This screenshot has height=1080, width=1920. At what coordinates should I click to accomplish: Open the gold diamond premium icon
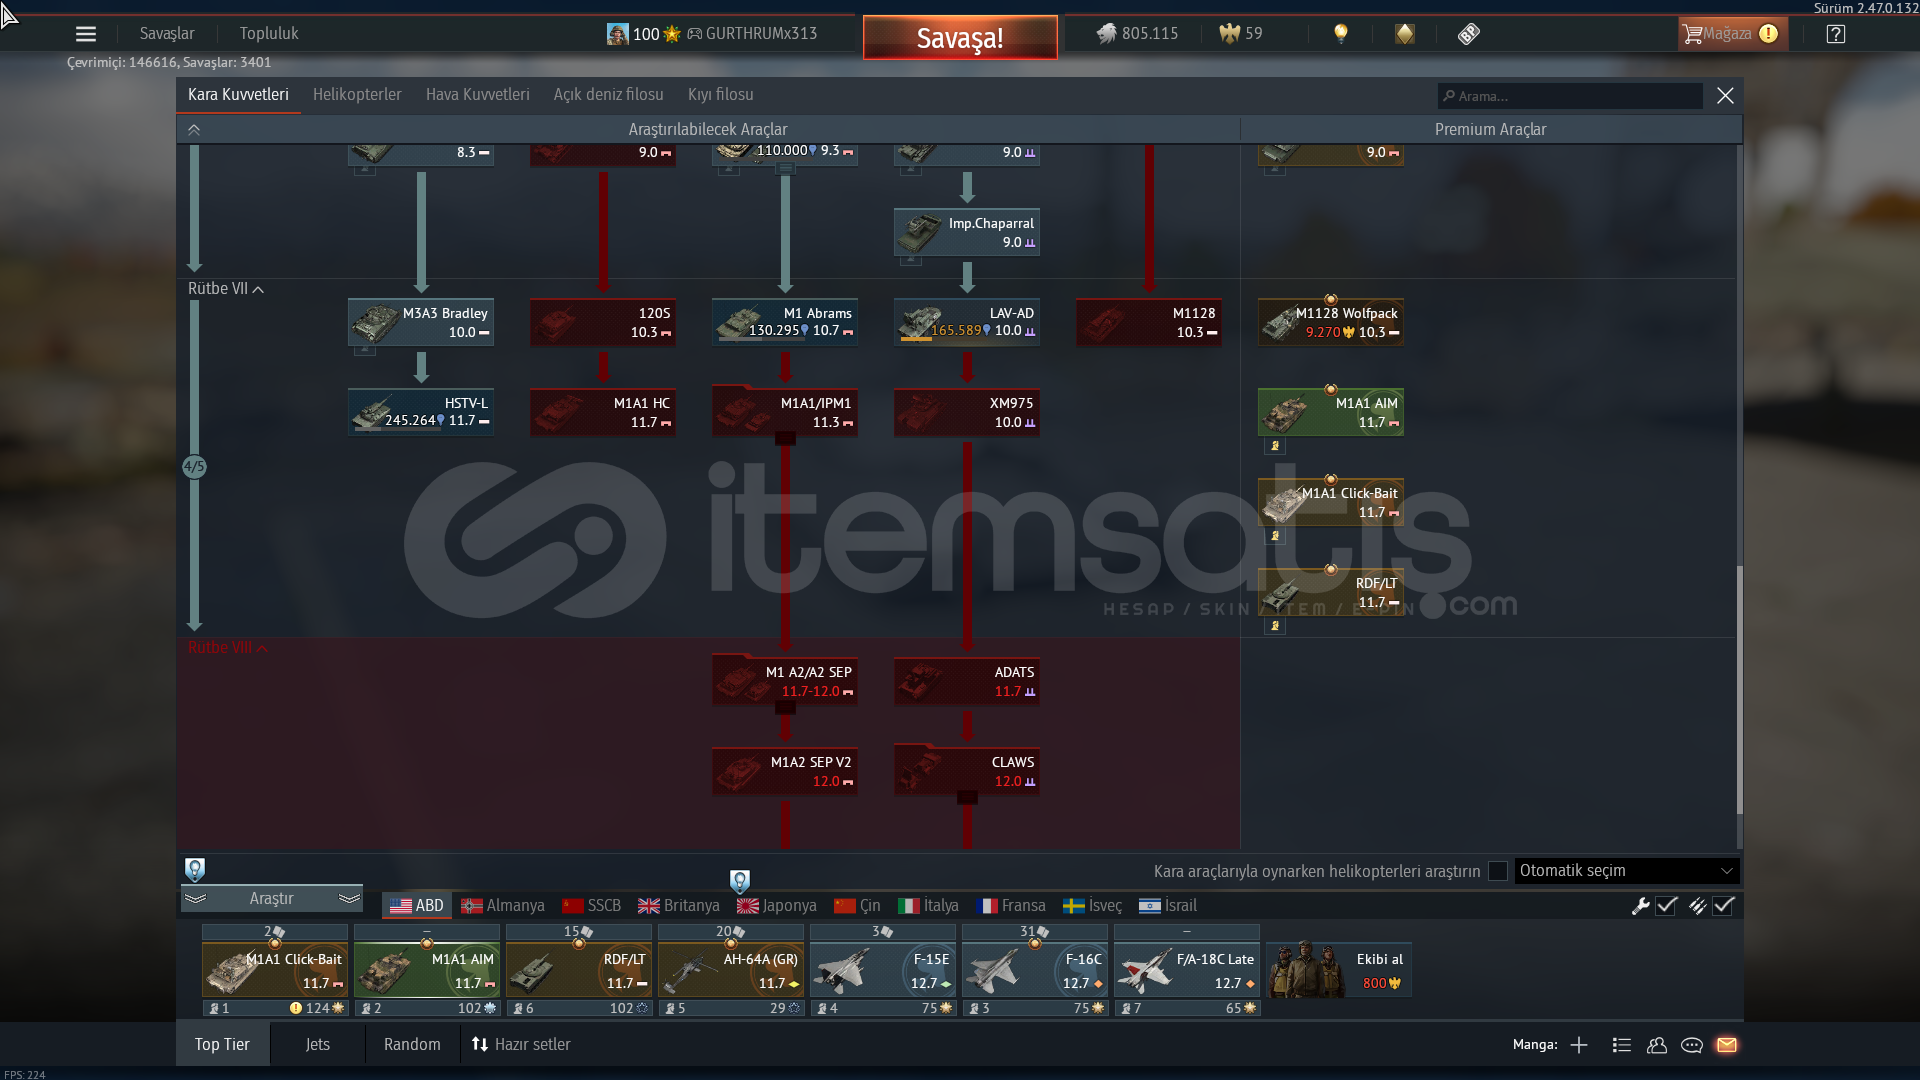[1405, 34]
